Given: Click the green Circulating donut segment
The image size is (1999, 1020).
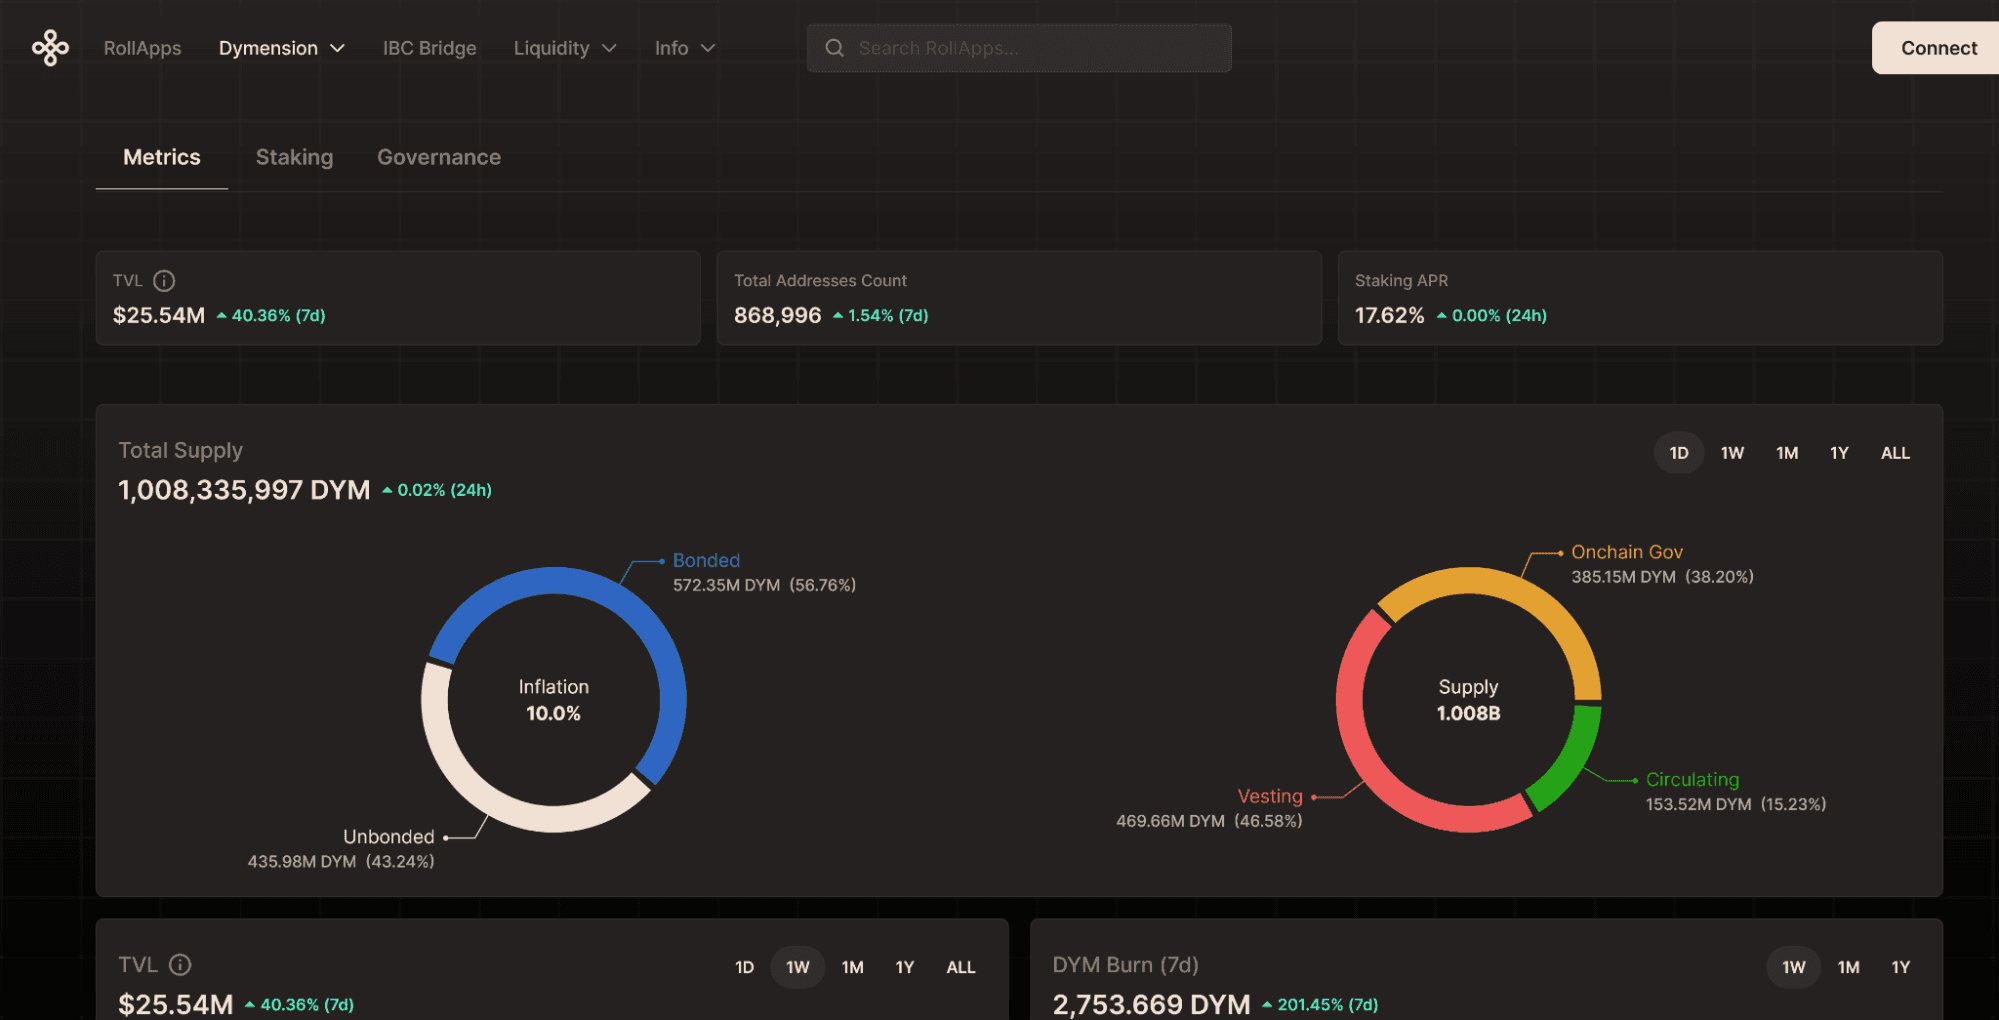Looking at the screenshot, I should 1572,760.
